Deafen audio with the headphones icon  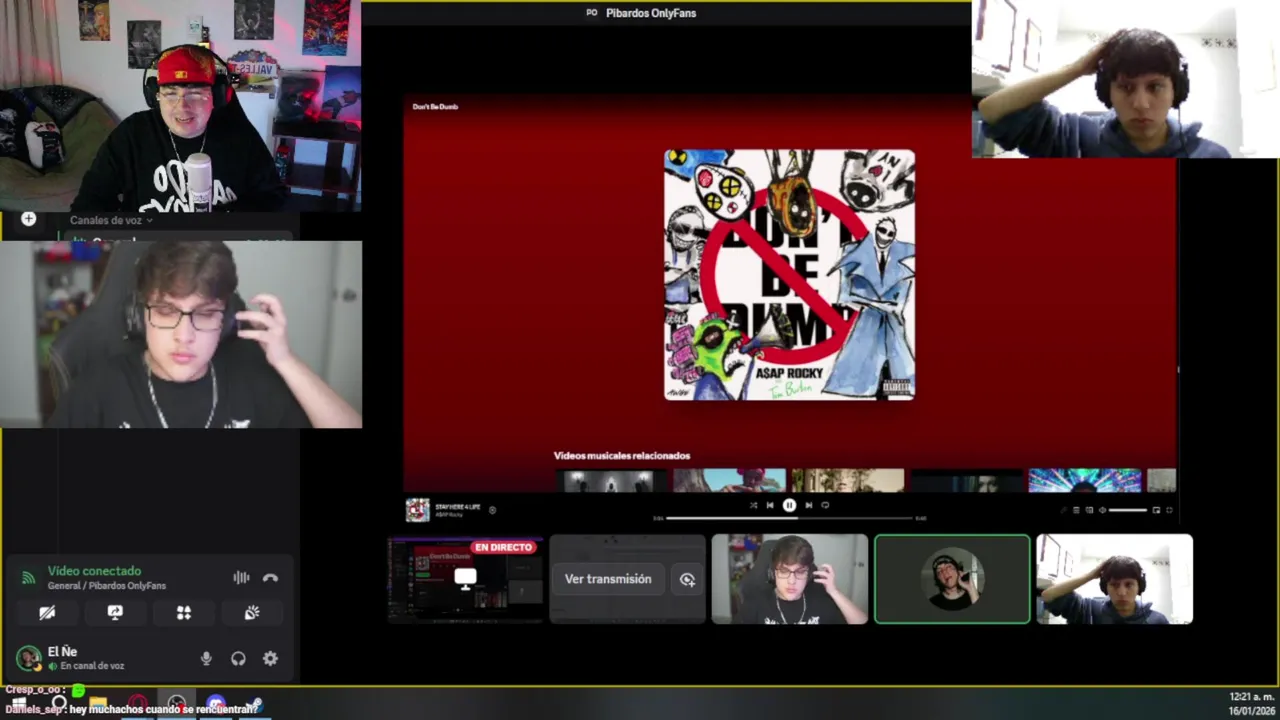point(238,658)
